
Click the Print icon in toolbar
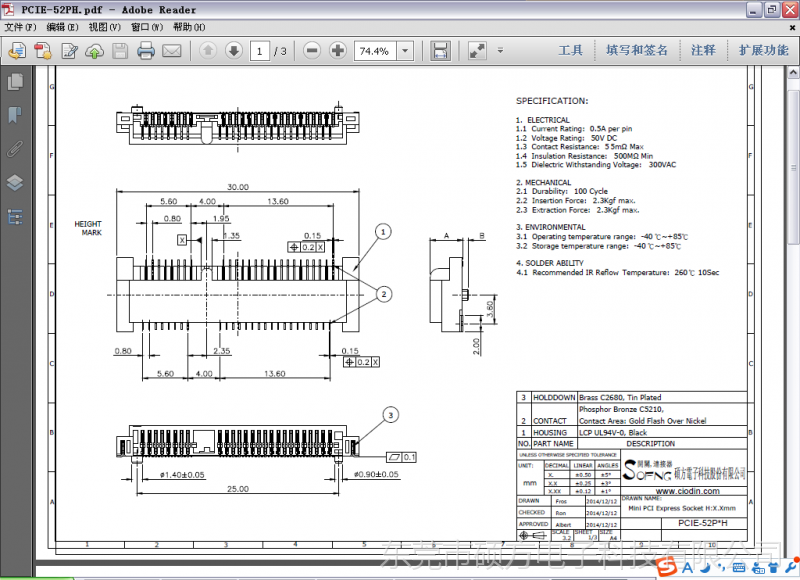pos(146,51)
